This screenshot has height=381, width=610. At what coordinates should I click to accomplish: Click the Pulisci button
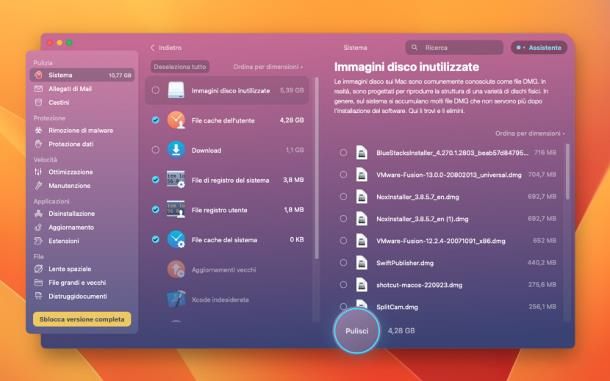[x=356, y=331]
